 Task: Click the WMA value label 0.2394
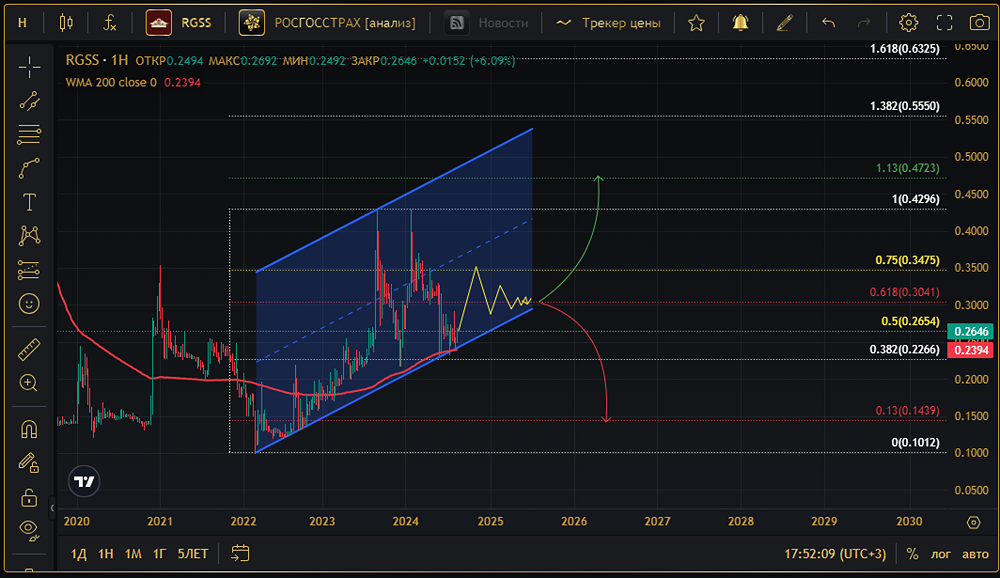[x=971, y=350]
